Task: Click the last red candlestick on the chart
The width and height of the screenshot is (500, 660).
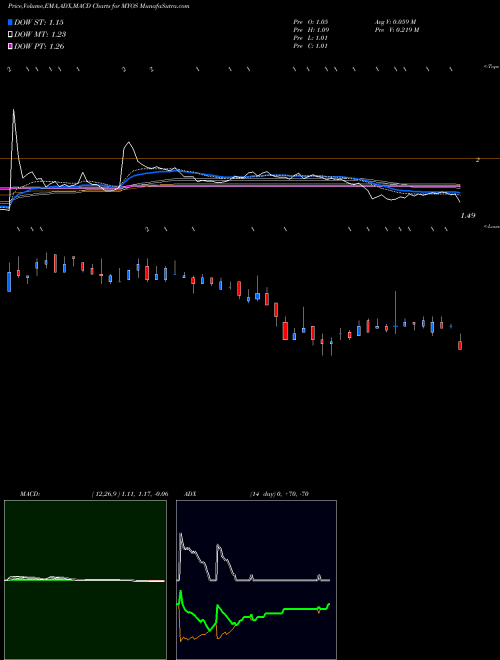Action: click(460, 345)
